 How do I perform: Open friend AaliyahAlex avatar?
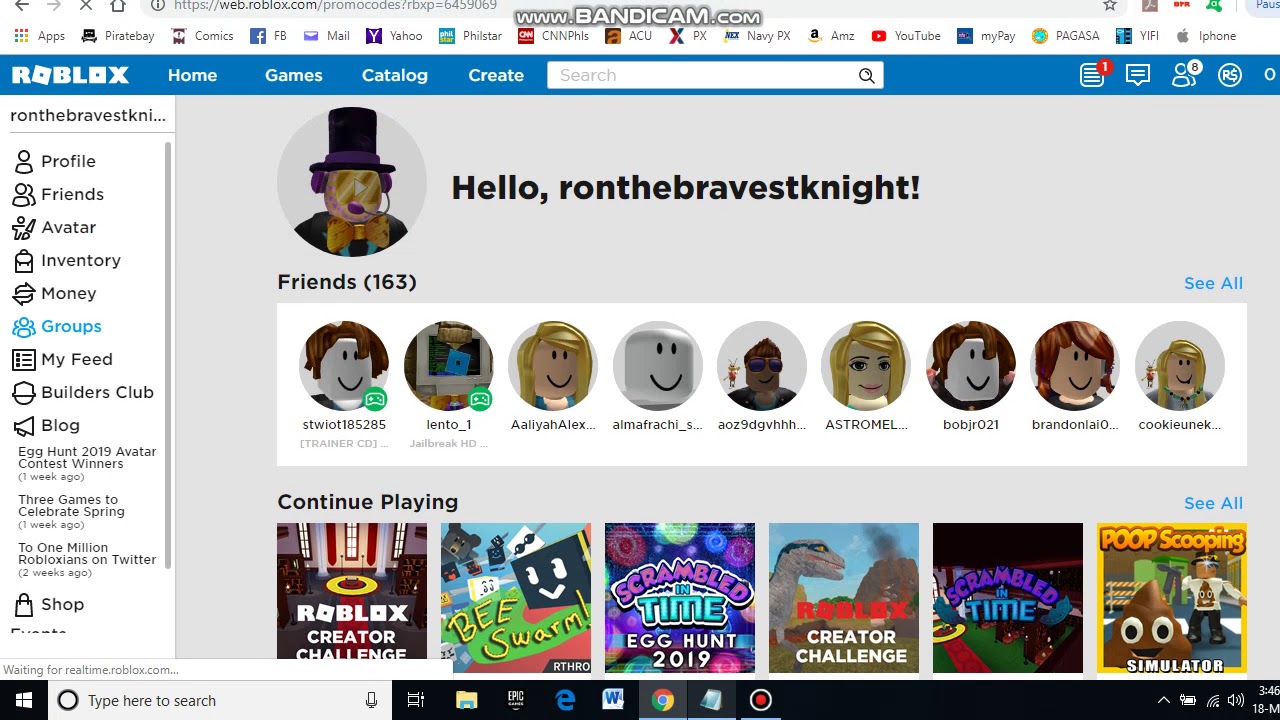tap(553, 366)
